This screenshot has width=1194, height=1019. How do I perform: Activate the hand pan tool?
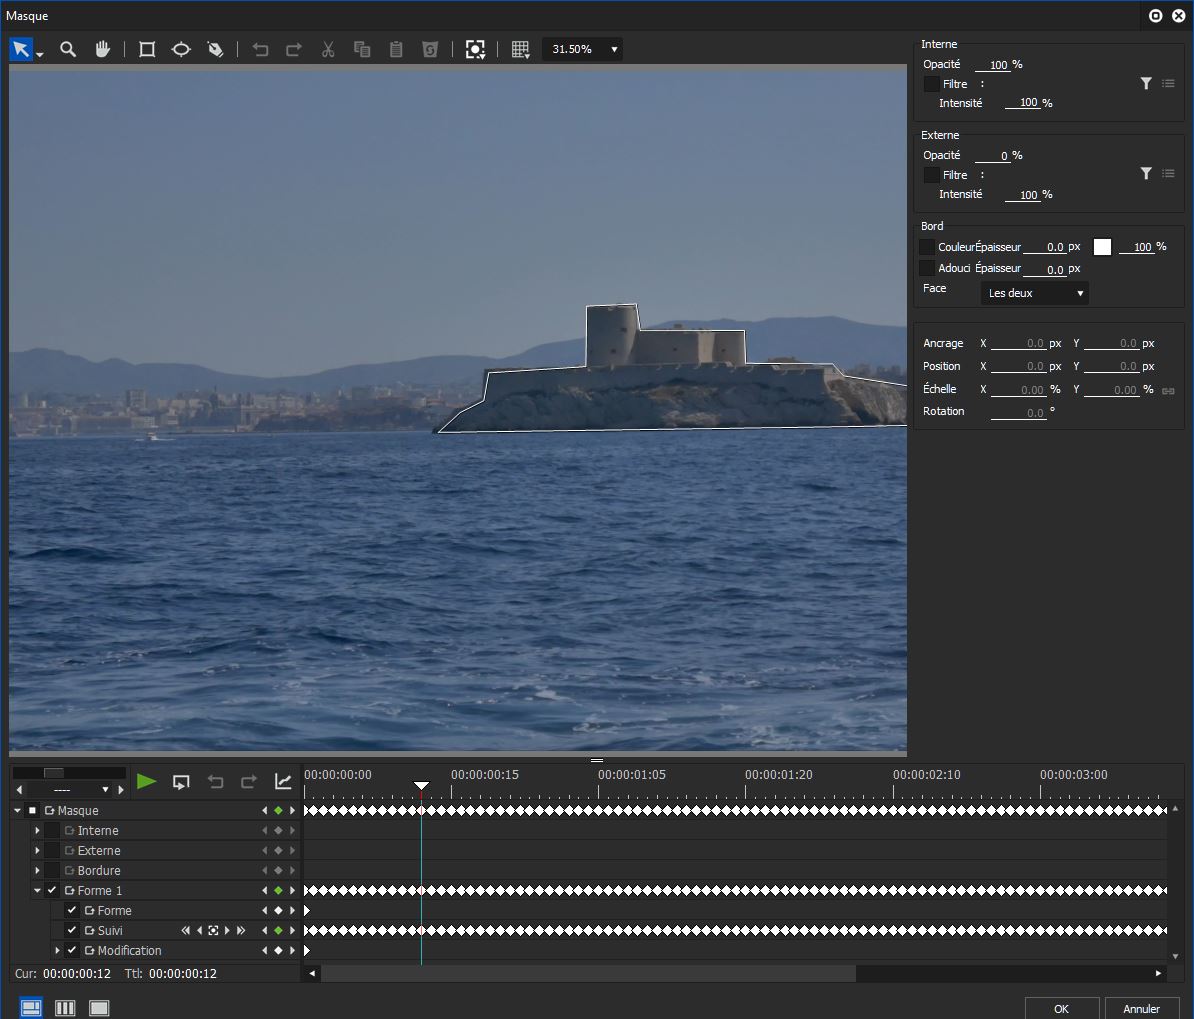(102, 49)
